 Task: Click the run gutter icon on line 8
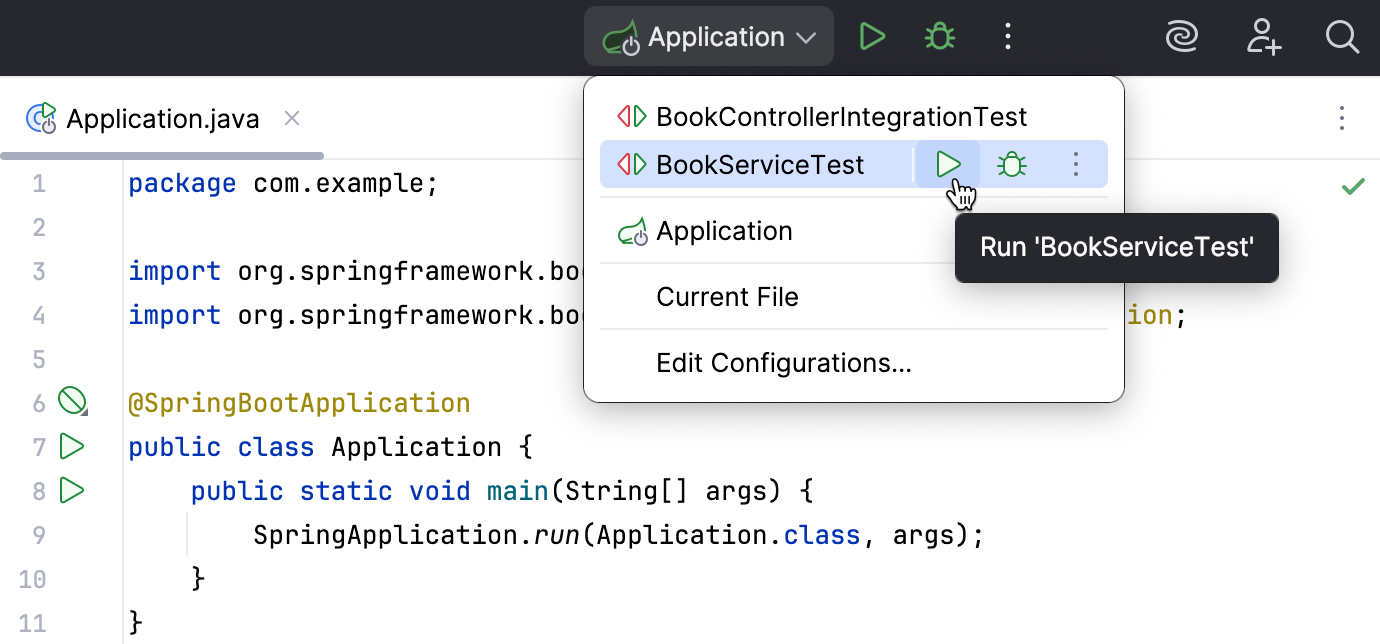coord(72,490)
